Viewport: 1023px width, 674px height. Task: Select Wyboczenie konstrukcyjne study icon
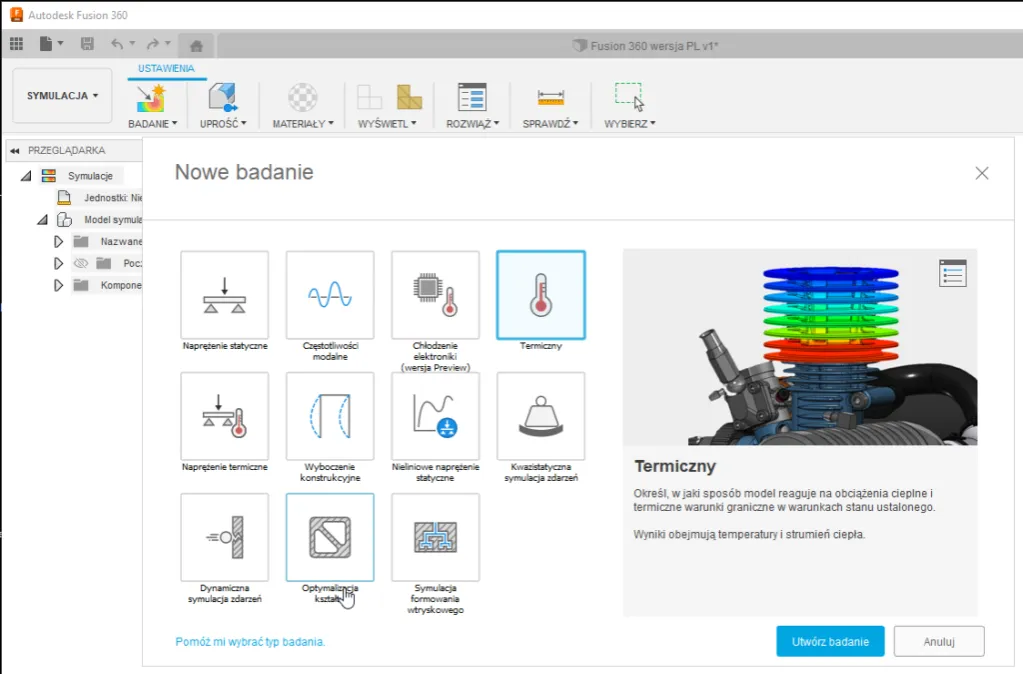pos(330,416)
